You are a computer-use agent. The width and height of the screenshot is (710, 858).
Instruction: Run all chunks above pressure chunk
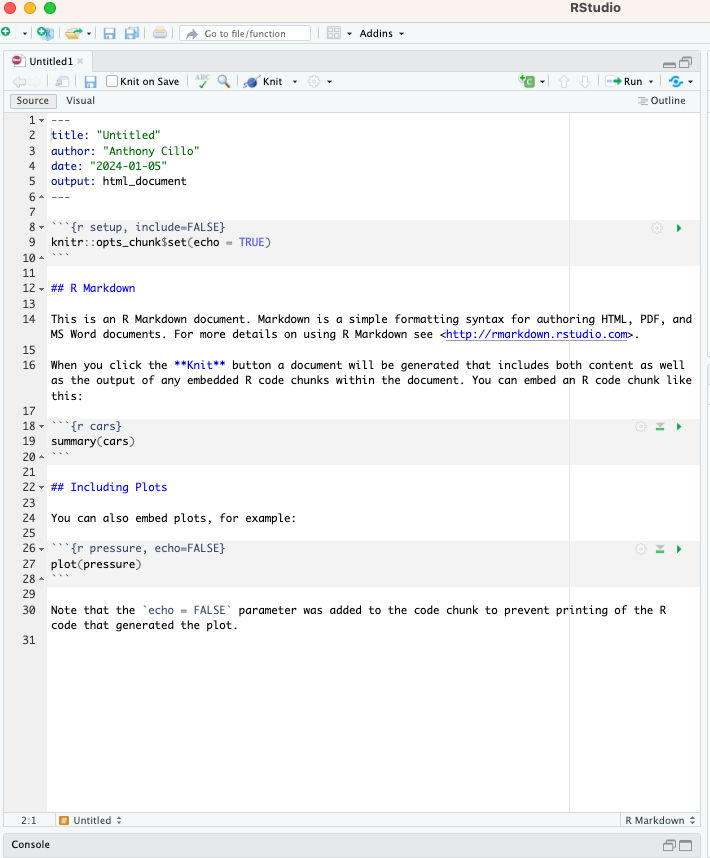(x=660, y=549)
